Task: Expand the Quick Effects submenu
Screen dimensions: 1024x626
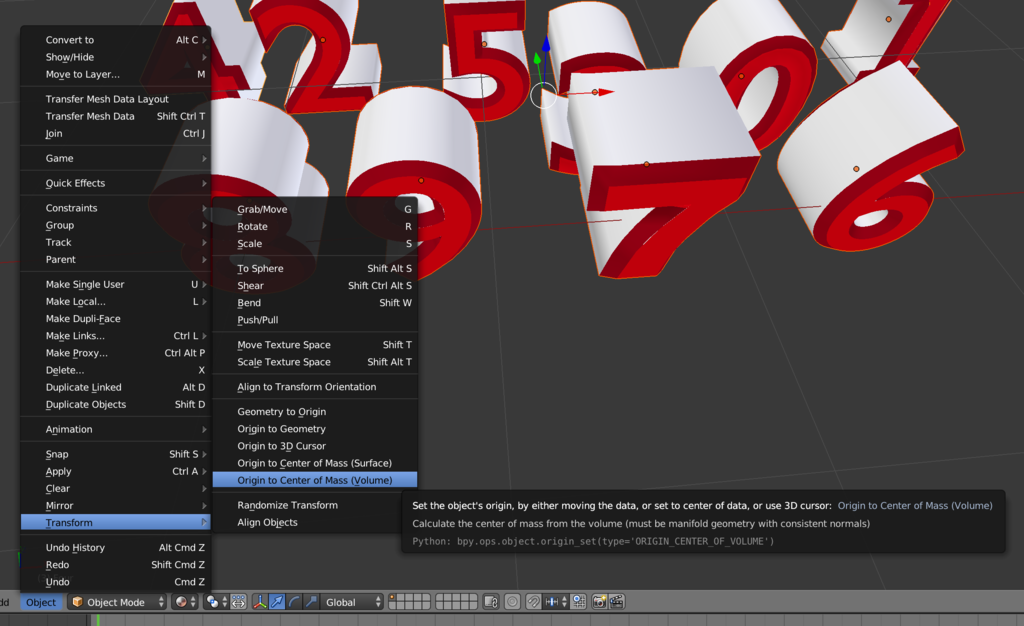Action: coord(116,183)
